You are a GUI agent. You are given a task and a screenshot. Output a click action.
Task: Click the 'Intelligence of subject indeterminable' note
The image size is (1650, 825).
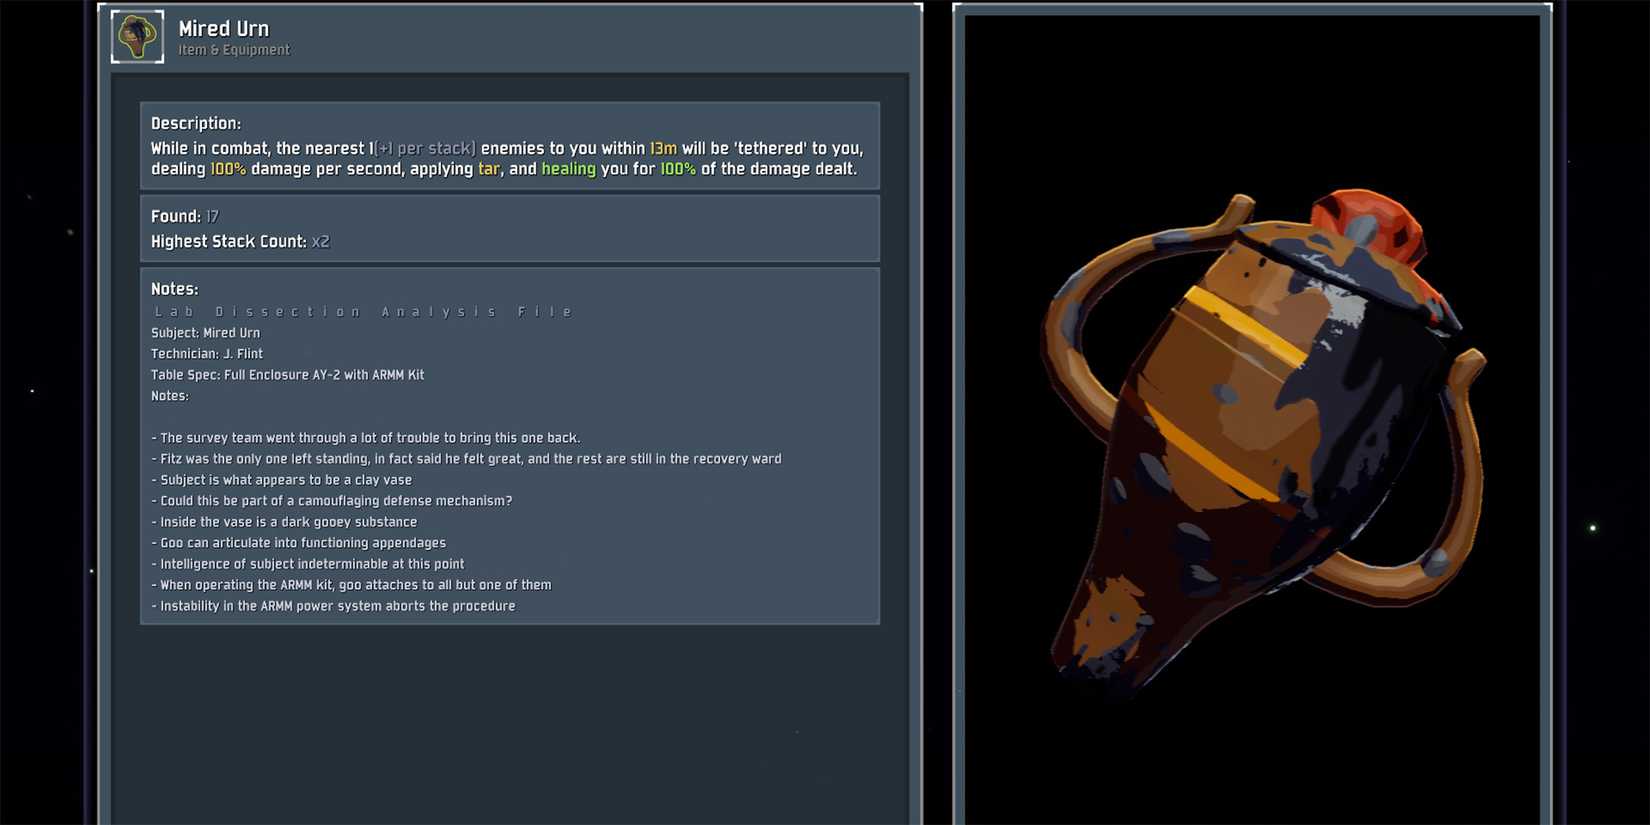(307, 564)
